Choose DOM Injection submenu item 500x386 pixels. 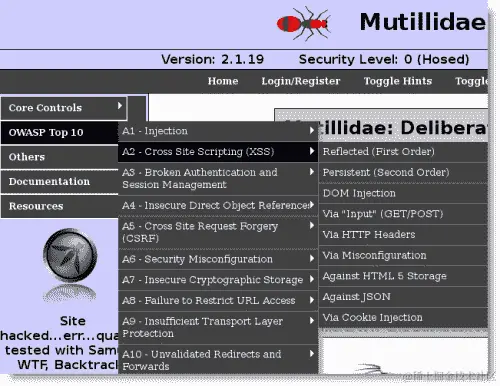coord(403,194)
